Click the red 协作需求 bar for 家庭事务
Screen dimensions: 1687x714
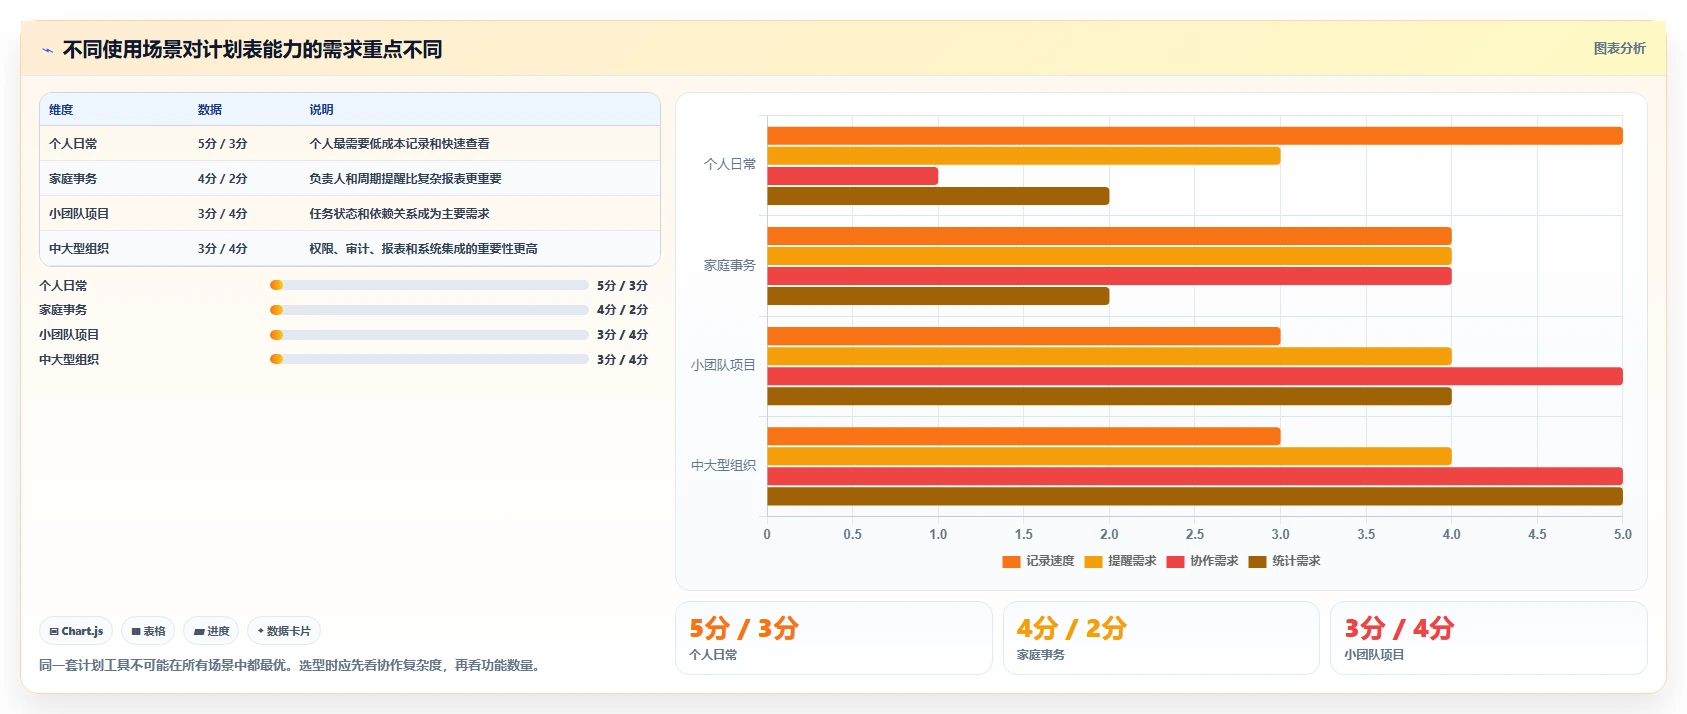[x=1109, y=276]
